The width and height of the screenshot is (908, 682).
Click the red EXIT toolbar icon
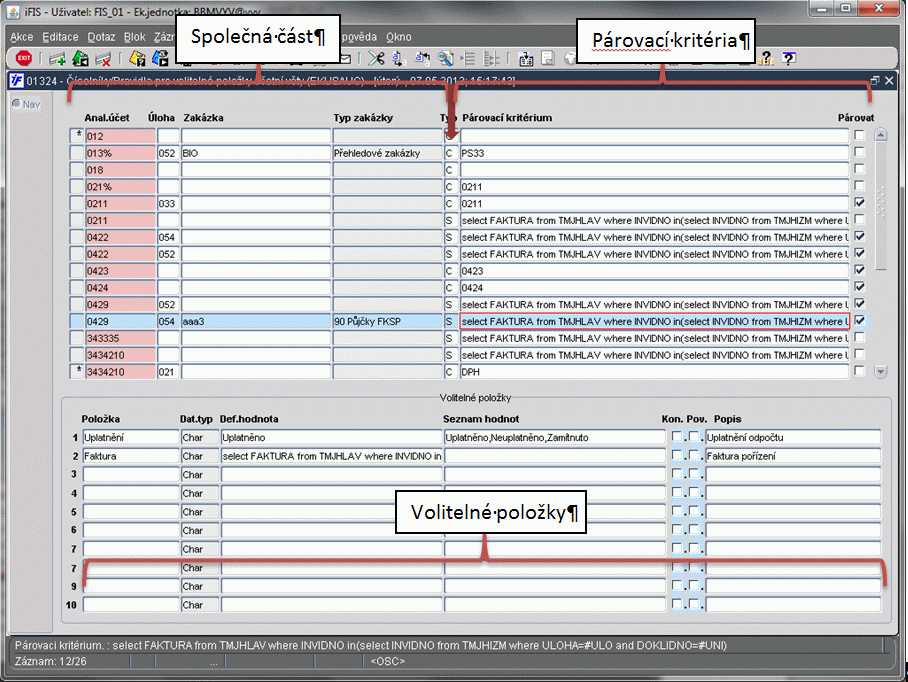(24, 58)
